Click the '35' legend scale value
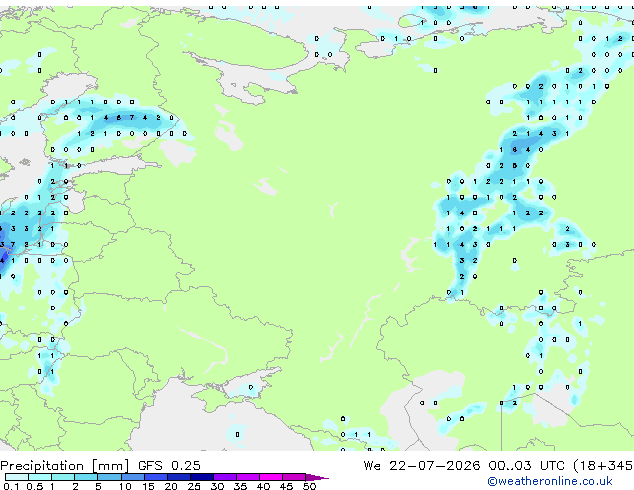 240,486
